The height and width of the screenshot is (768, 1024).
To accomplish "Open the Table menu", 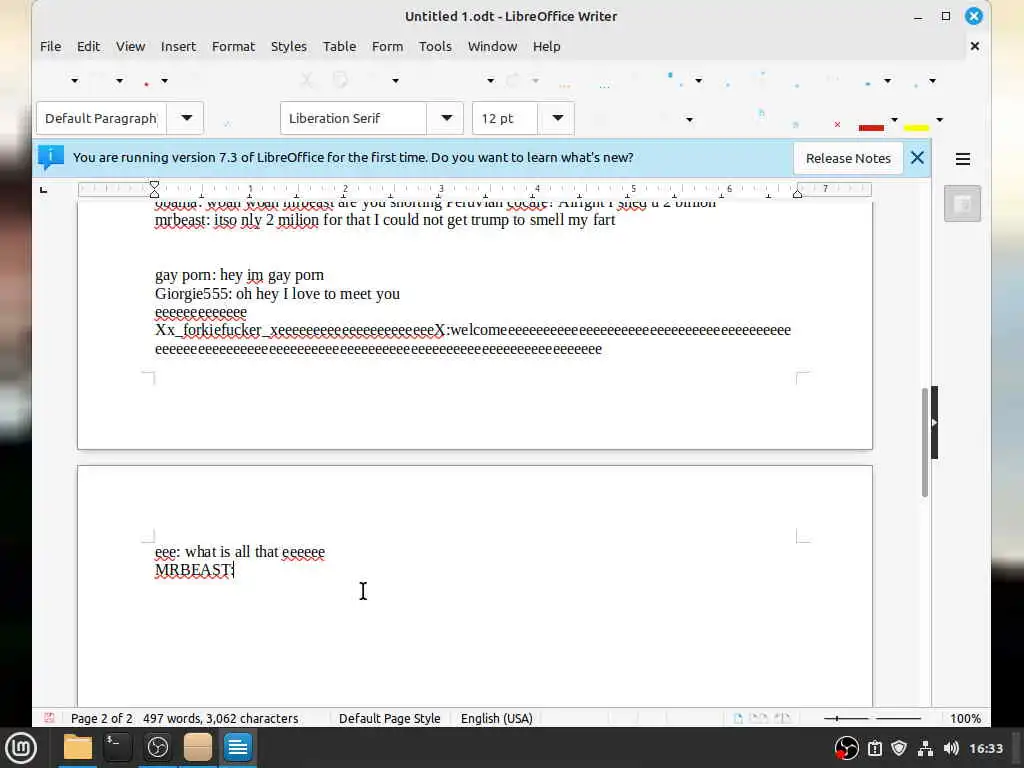I will [340, 46].
